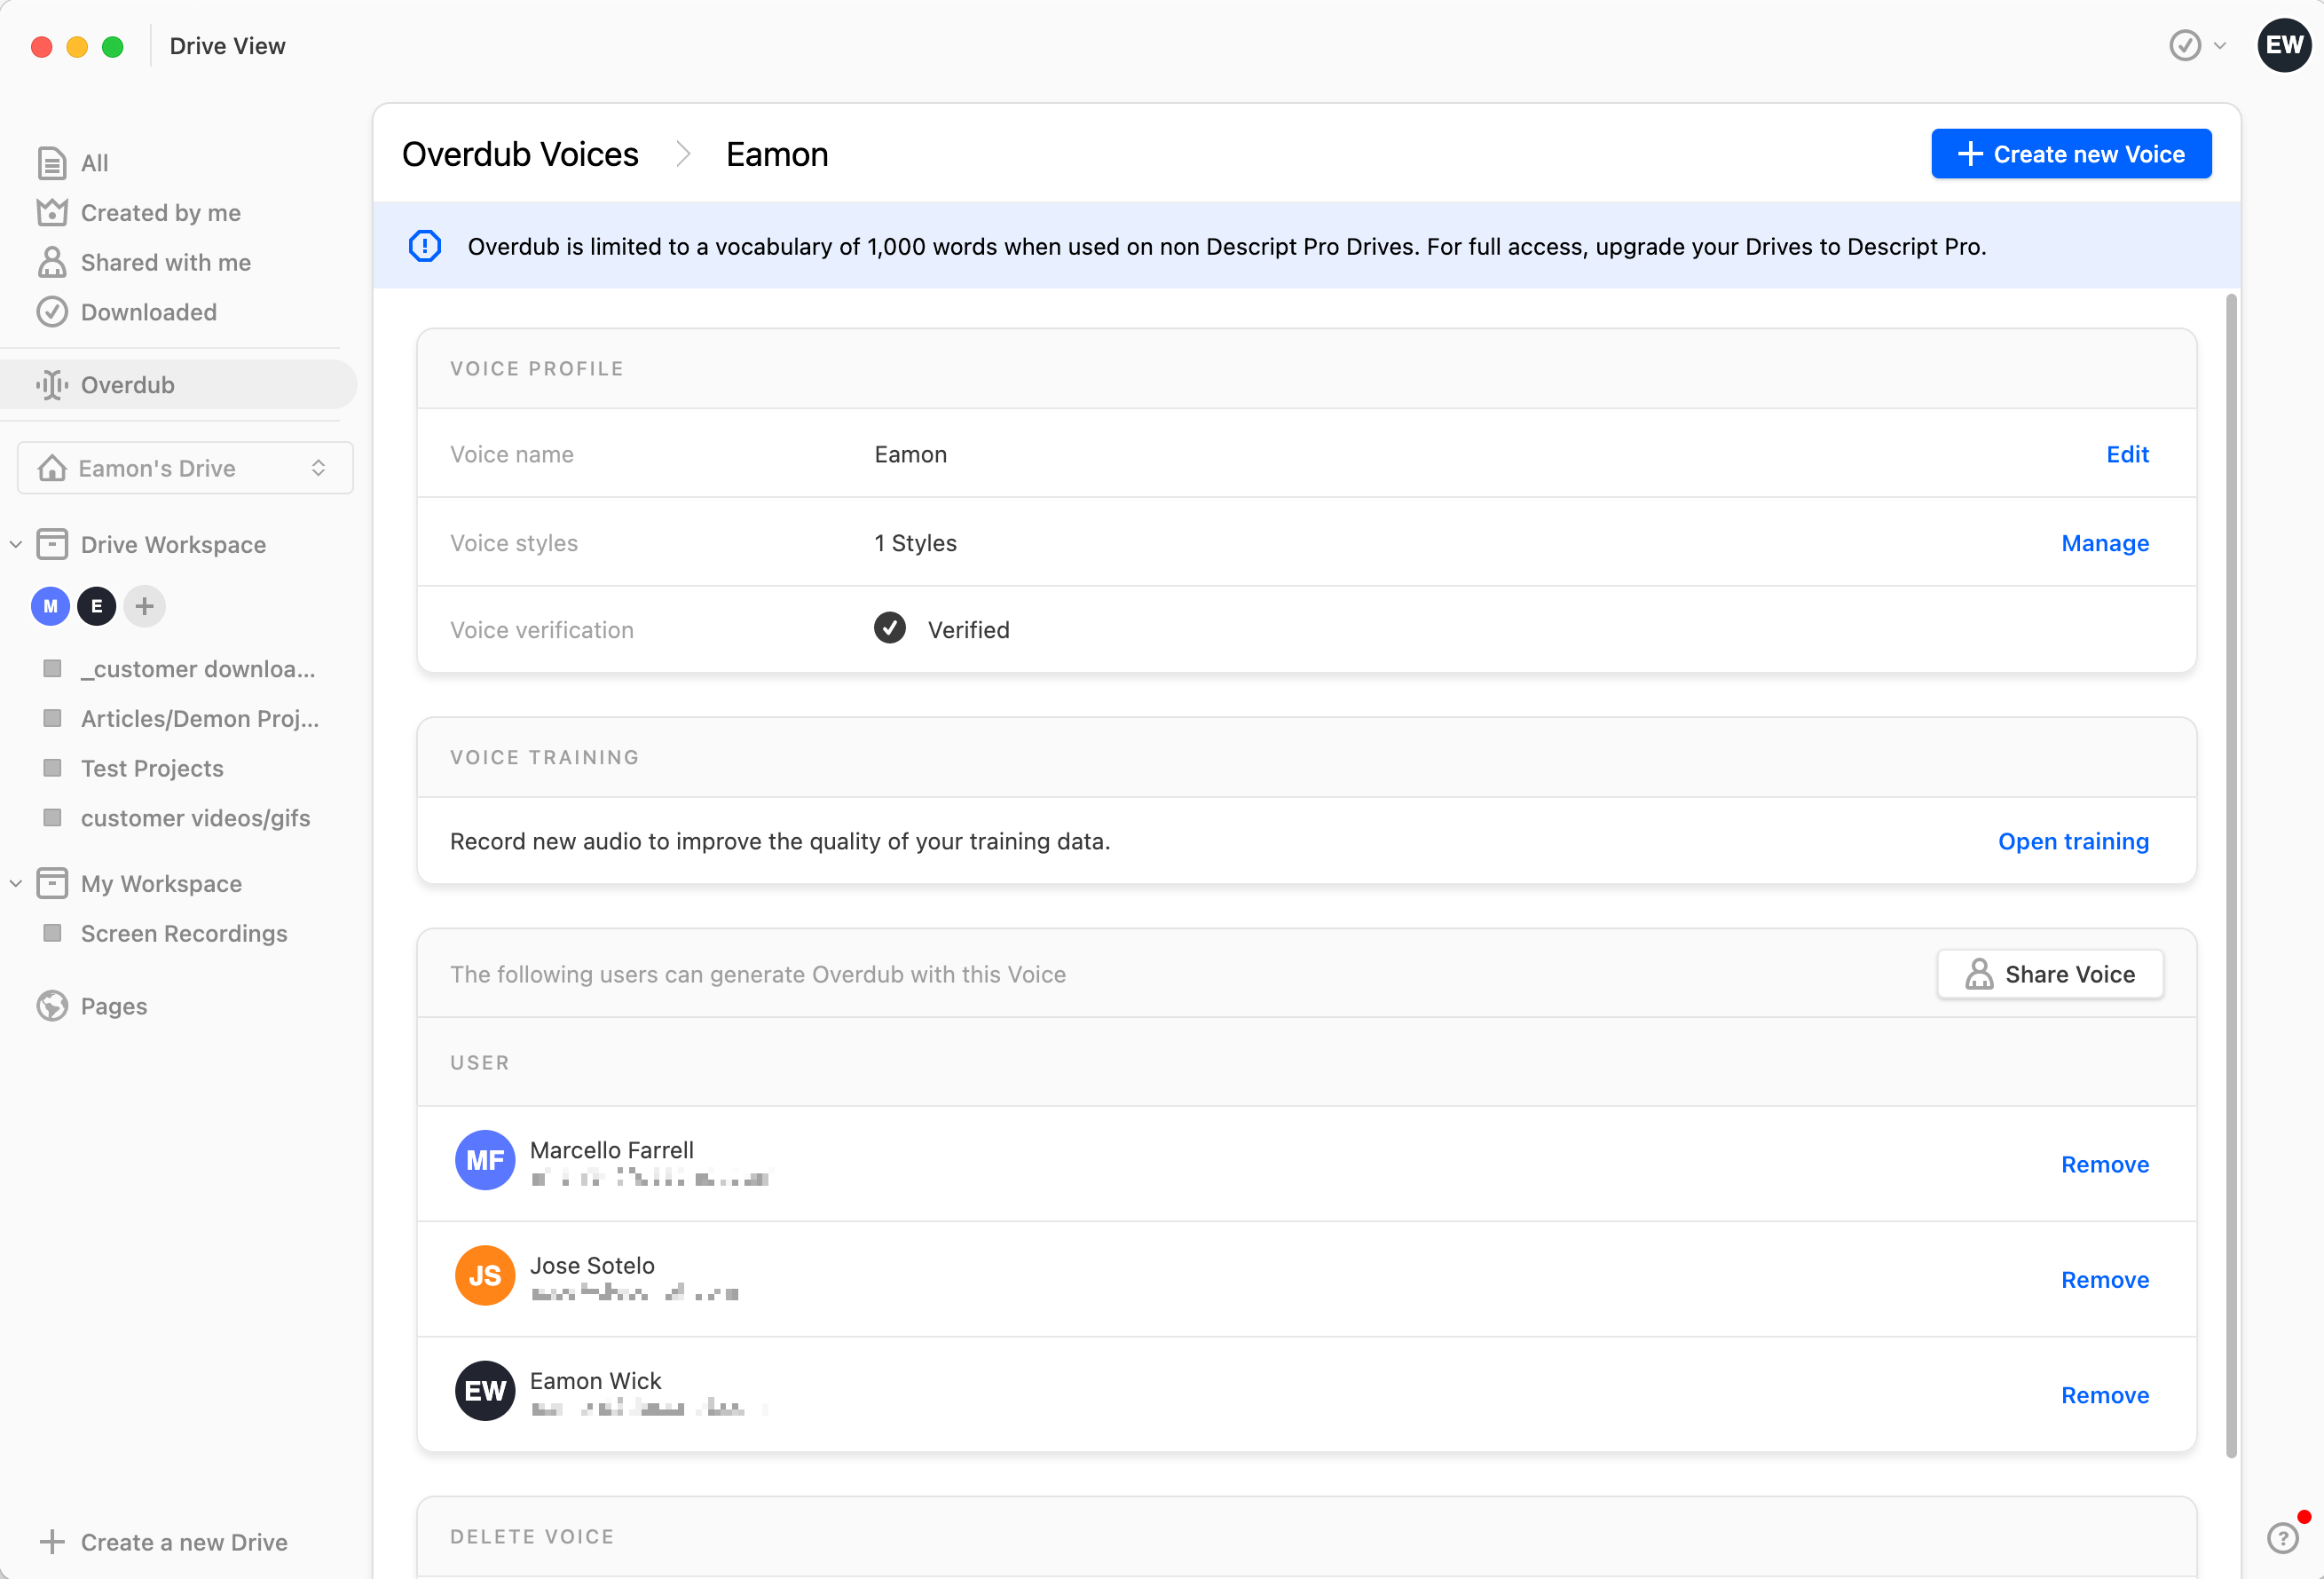The height and width of the screenshot is (1579, 2324).
Task: Click Create new Voice button
Action: (x=2071, y=154)
